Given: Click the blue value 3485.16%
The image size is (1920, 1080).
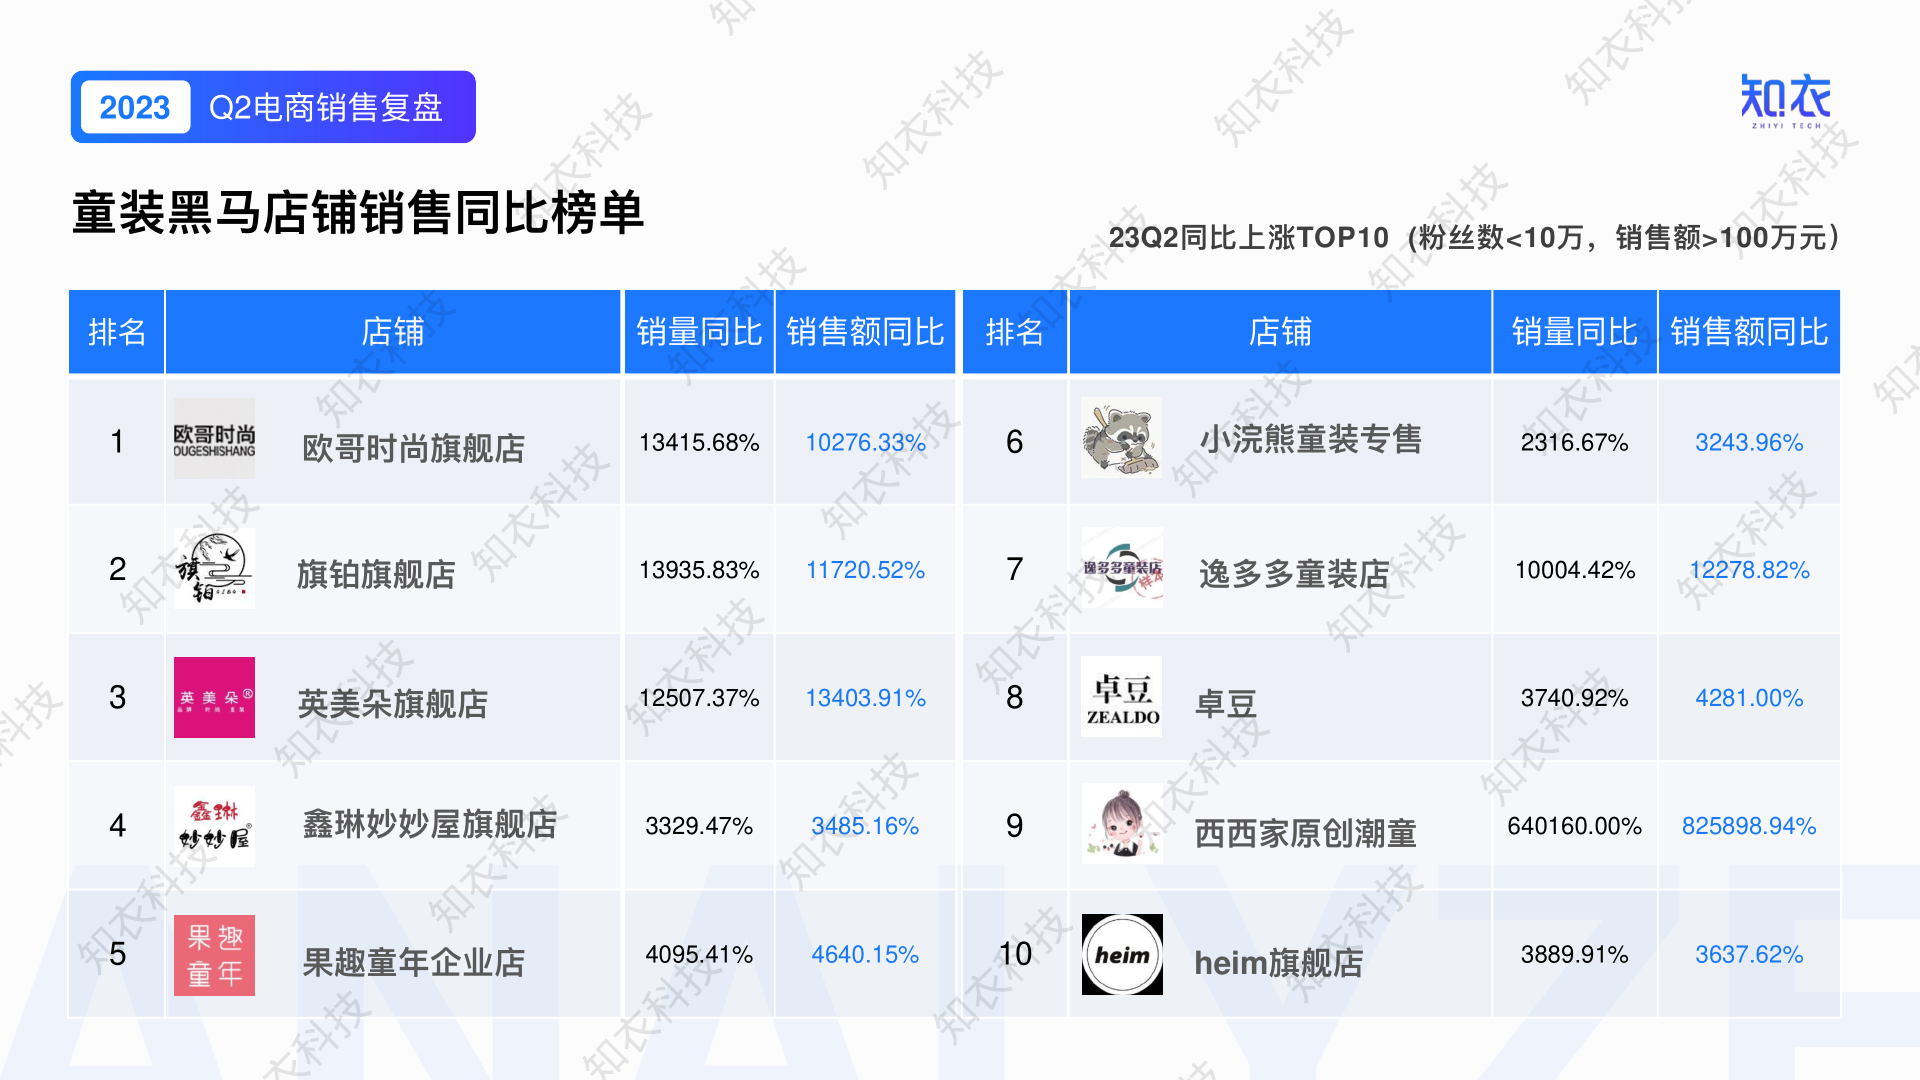Looking at the screenshot, I should [x=865, y=826].
